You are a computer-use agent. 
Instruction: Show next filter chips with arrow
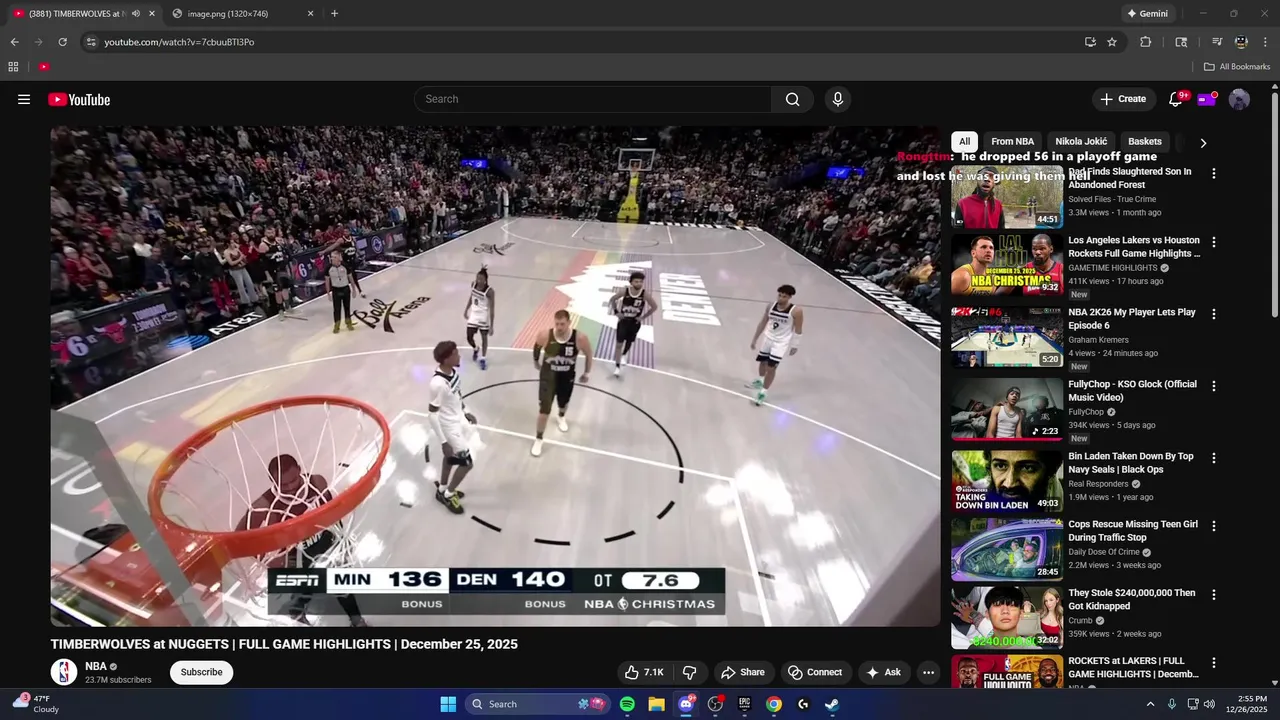click(x=1203, y=143)
